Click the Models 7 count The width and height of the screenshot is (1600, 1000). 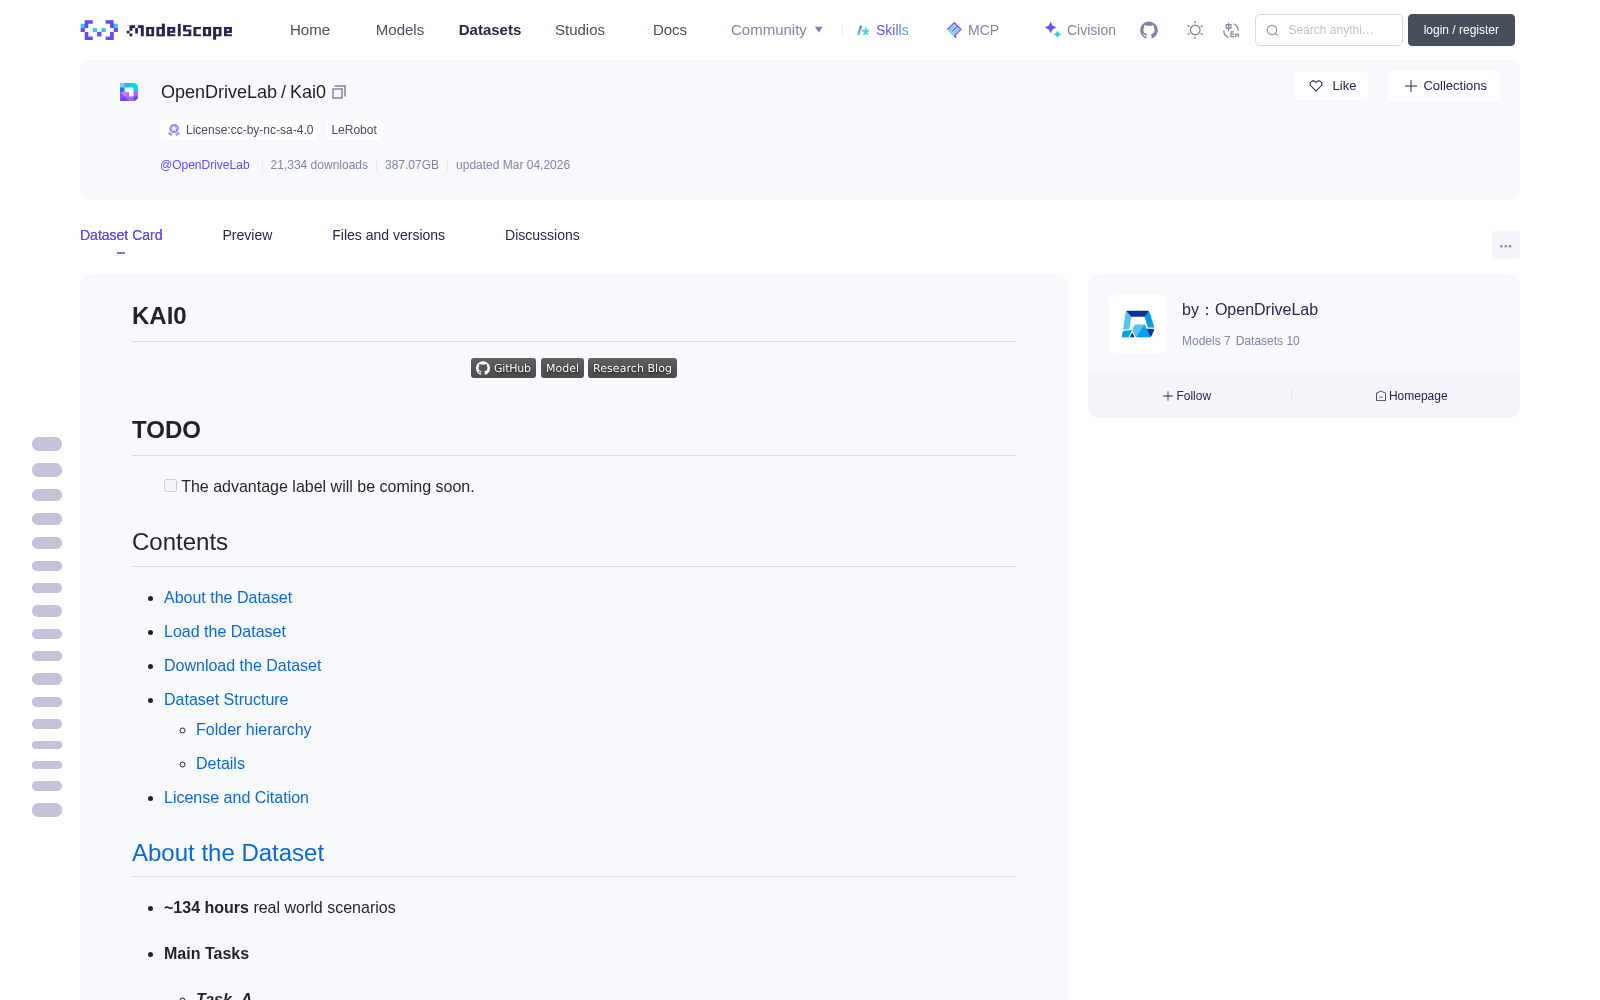click(1206, 341)
